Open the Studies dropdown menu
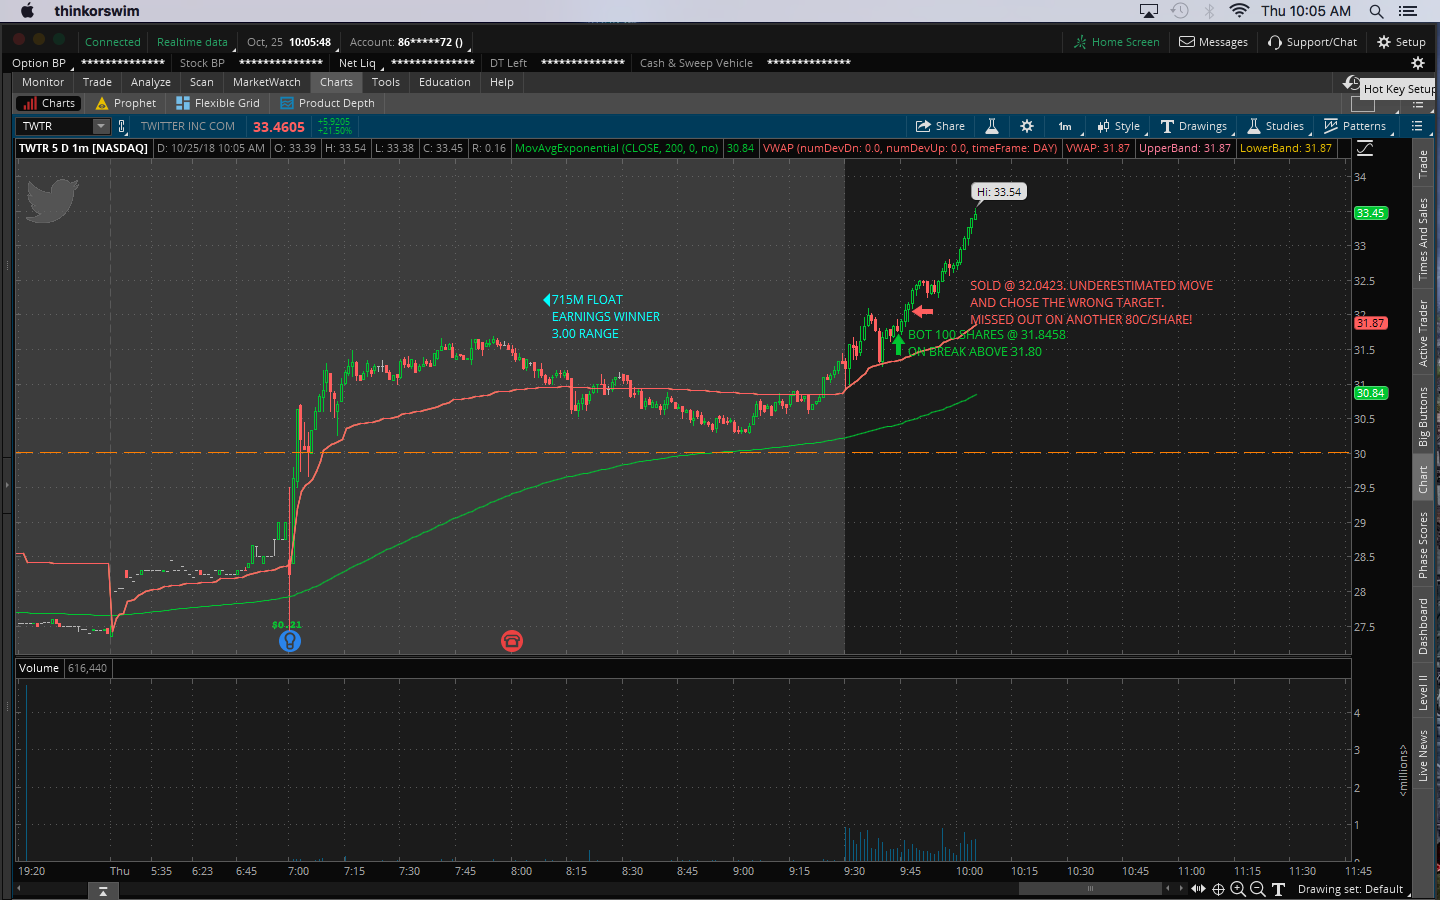Viewport: 1440px width, 900px height. pos(1276,126)
